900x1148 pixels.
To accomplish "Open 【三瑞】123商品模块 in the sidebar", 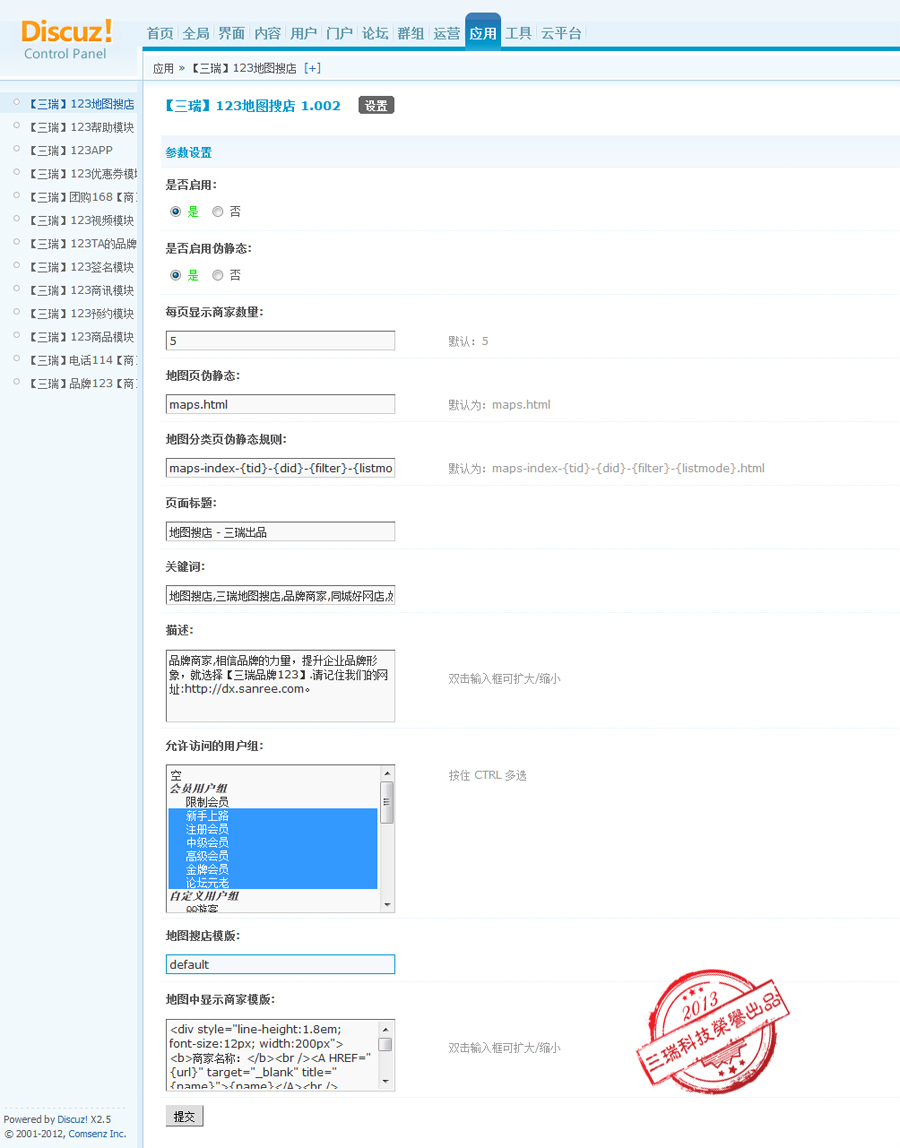I will click(81, 337).
